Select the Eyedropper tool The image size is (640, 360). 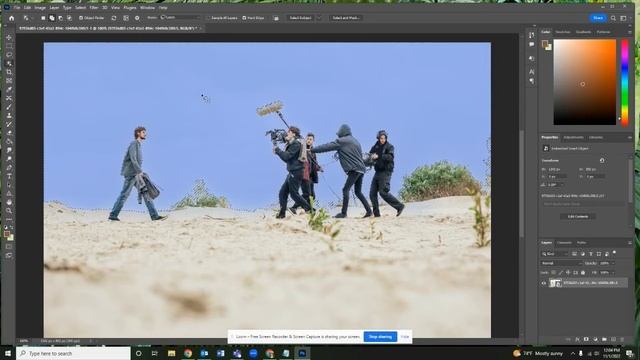pos(9,89)
